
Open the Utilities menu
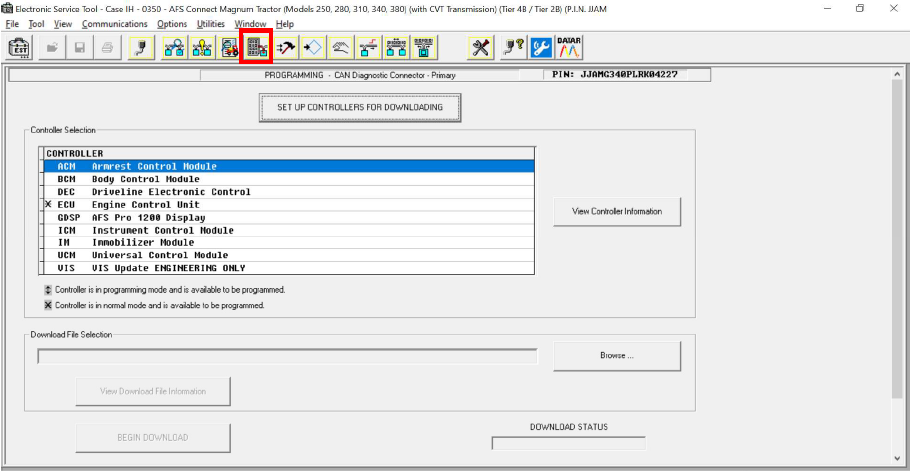click(x=211, y=24)
